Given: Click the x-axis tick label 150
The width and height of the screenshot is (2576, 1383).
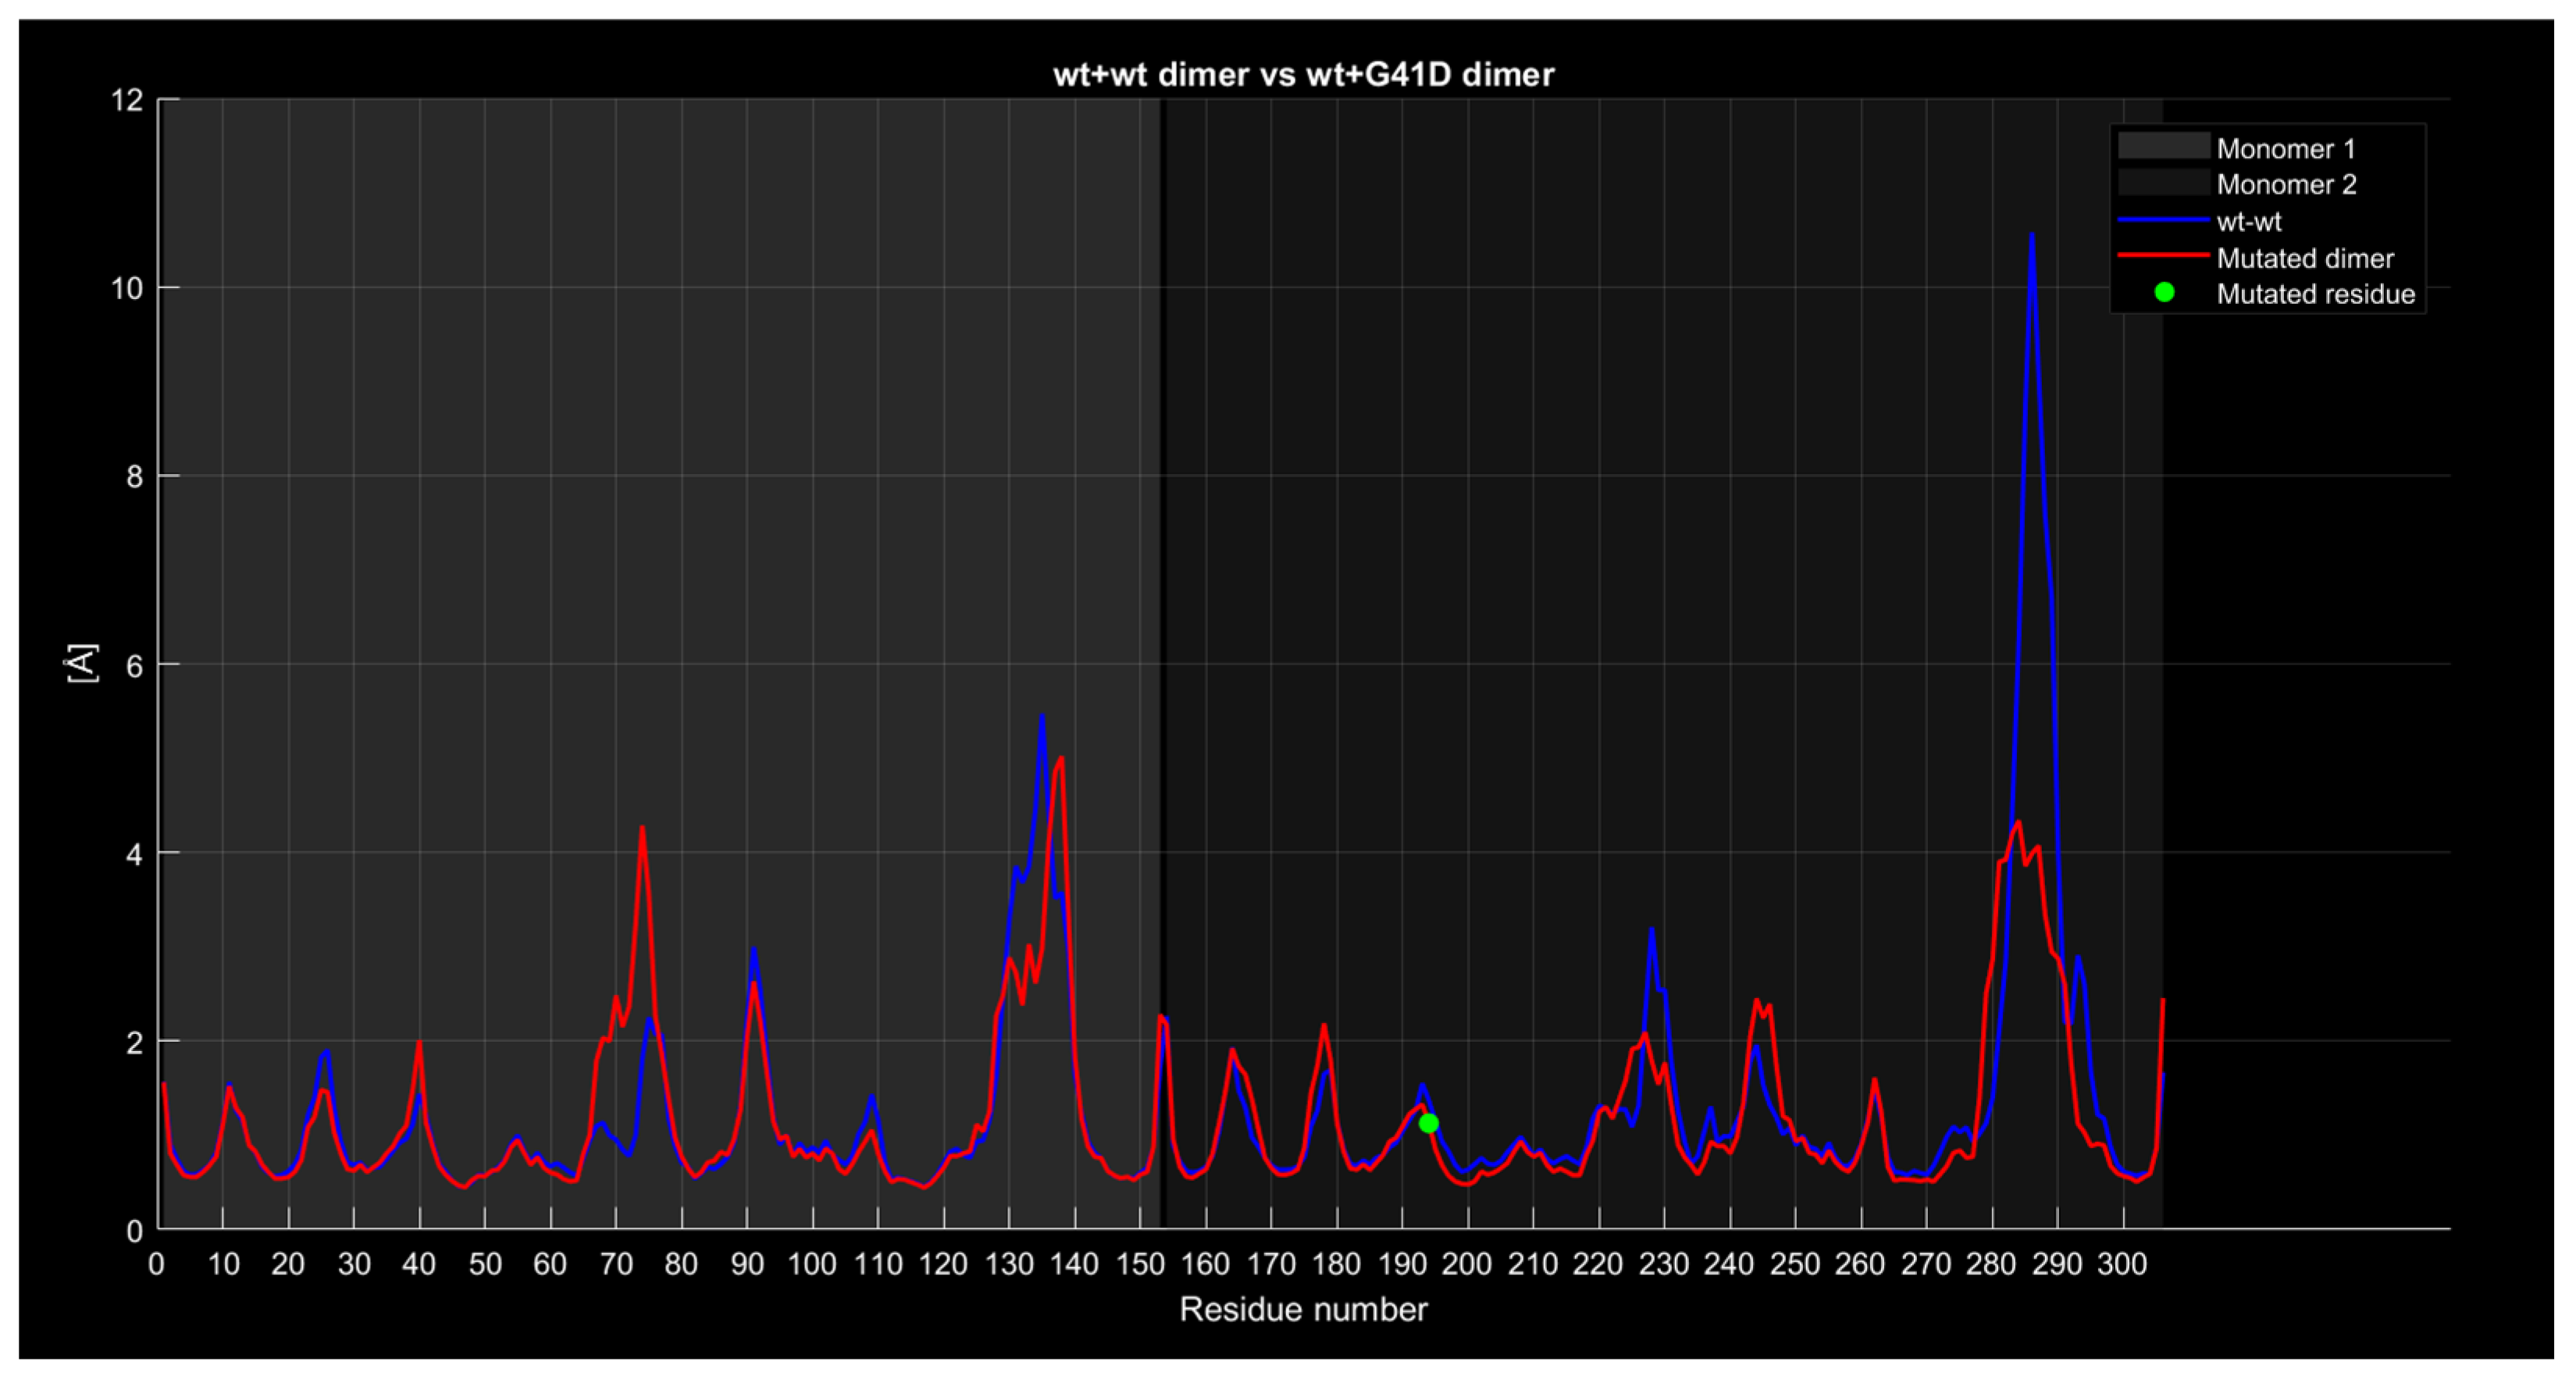Looking at the screenshot, I should click(x=1140, y=1264).
